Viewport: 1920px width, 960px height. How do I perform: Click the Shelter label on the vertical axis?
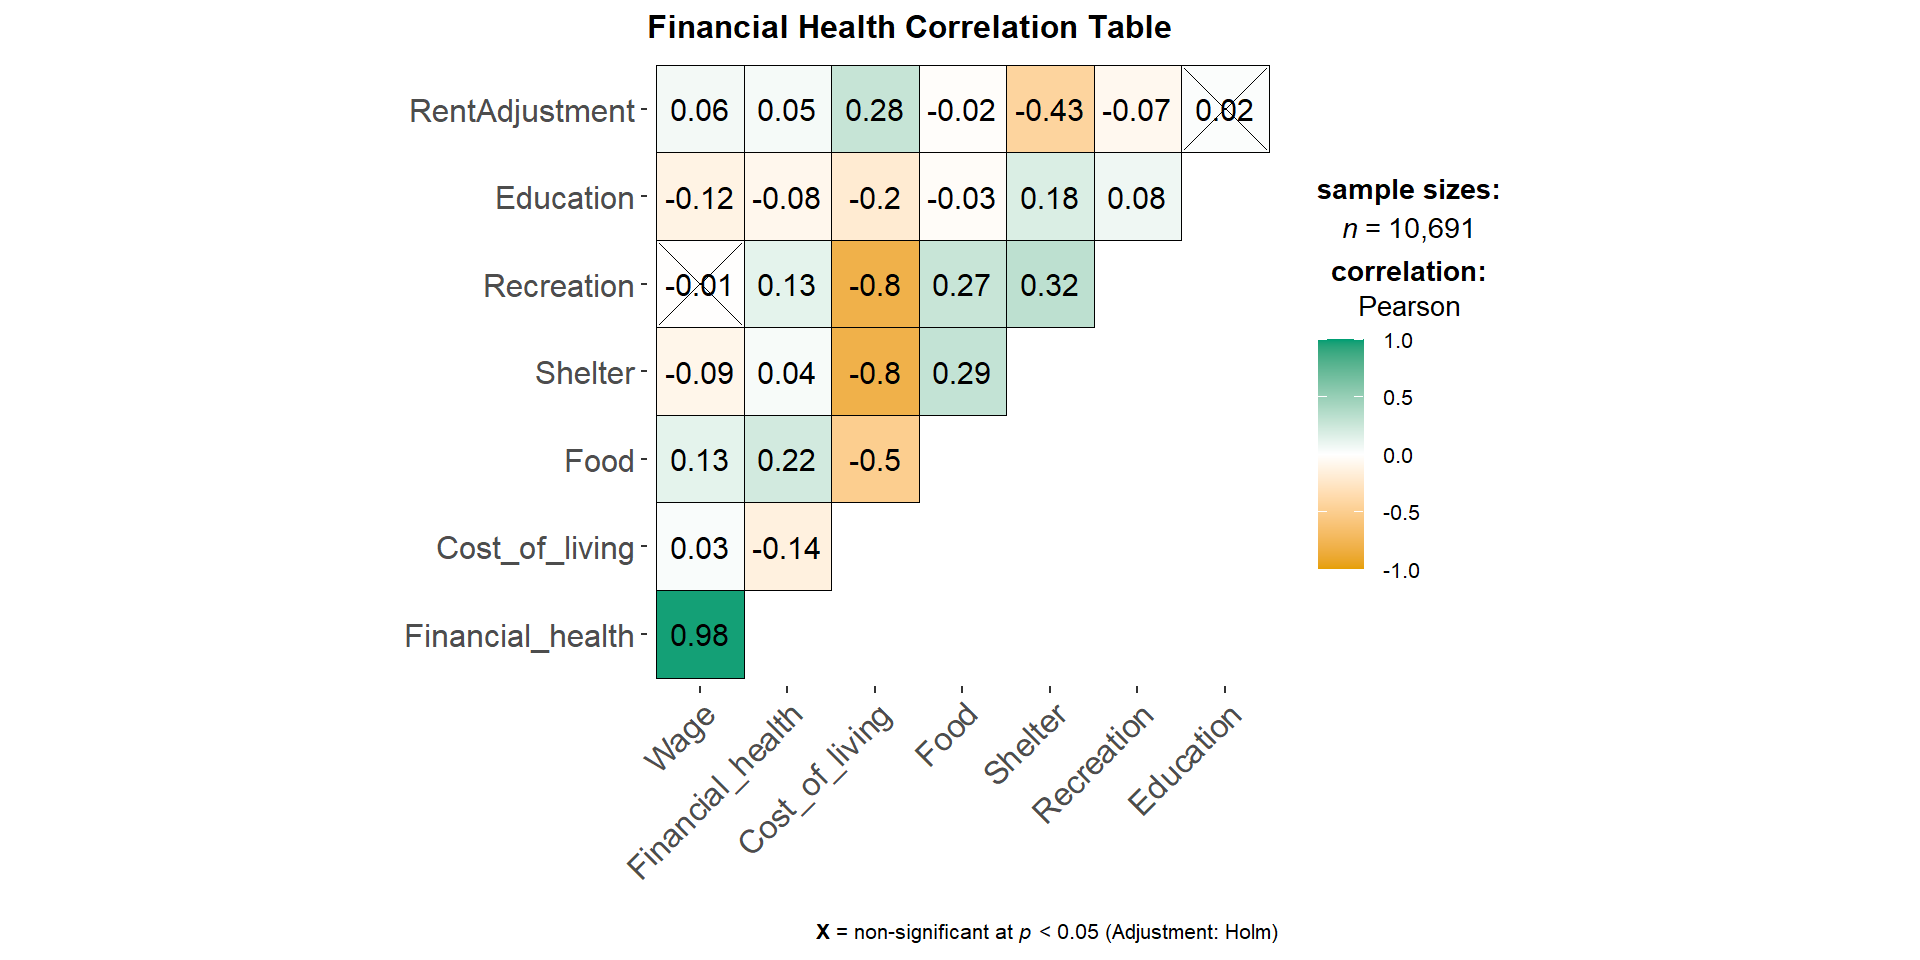tap(585, 373)
